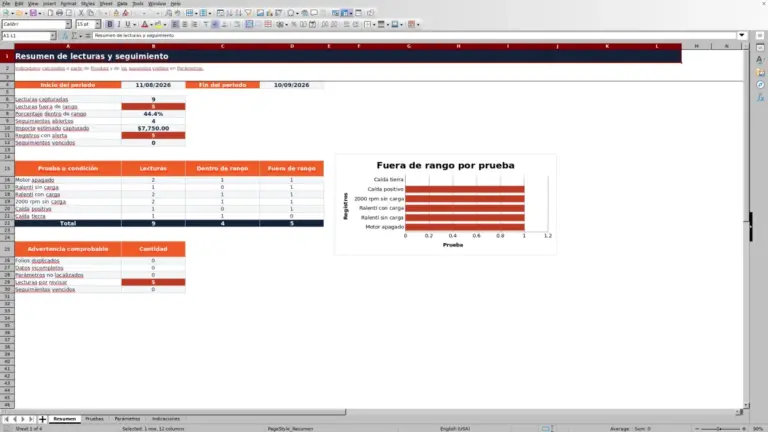
Task: Click the Function Wizard icon
Action: click(65, 36)
